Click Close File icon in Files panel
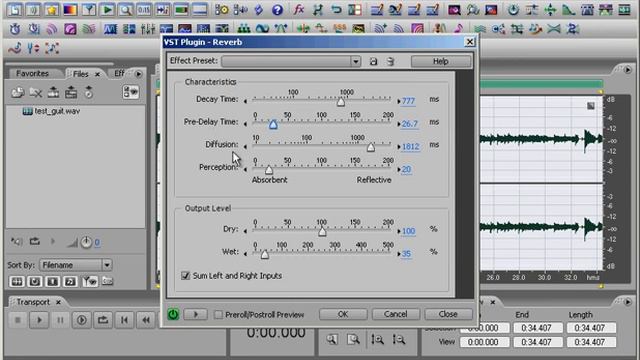Screen dimensions: 640x360 click(36, 93)
